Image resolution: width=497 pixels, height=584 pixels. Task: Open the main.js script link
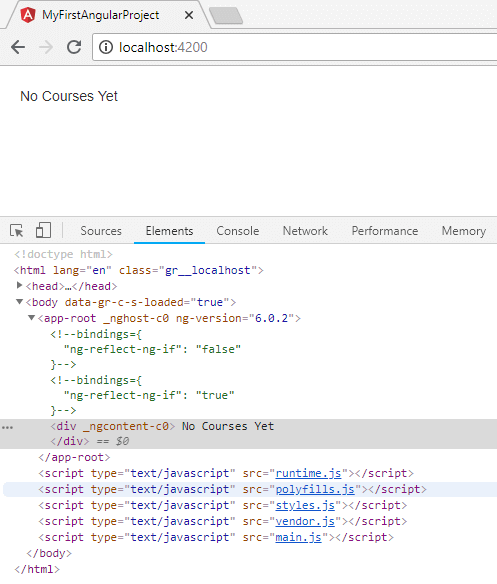pyautogui.click(x=298, y=537)
